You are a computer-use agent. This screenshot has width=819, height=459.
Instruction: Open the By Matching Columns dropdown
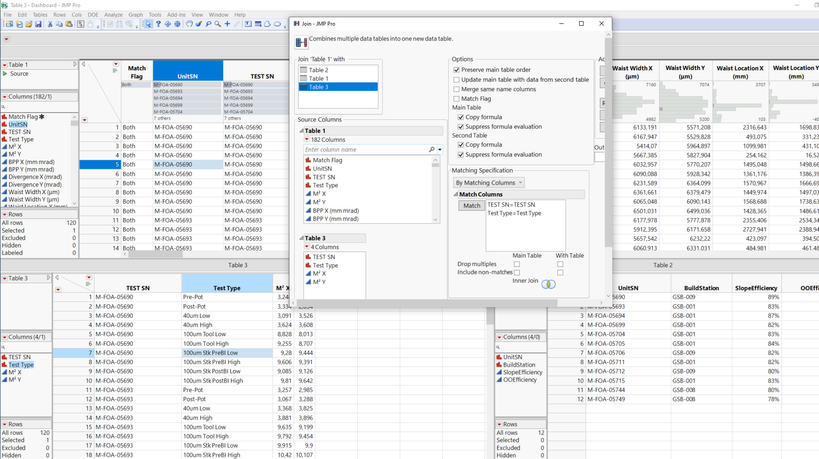click(489, 183)
